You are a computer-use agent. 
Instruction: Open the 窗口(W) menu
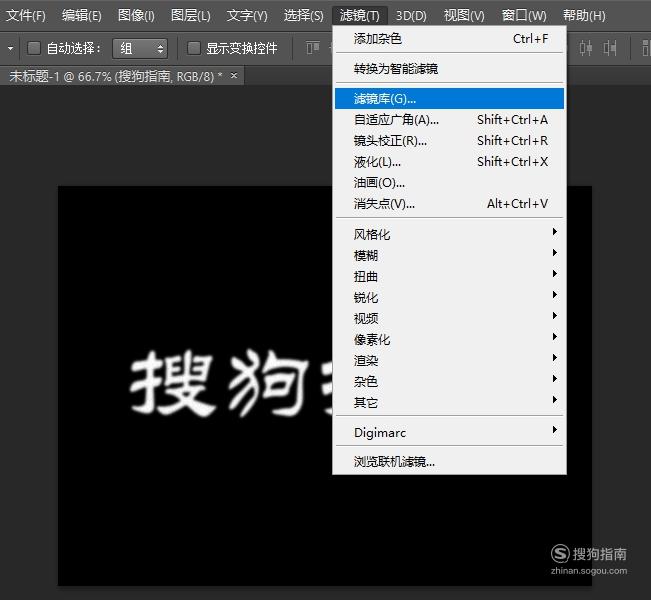point(524,15)
